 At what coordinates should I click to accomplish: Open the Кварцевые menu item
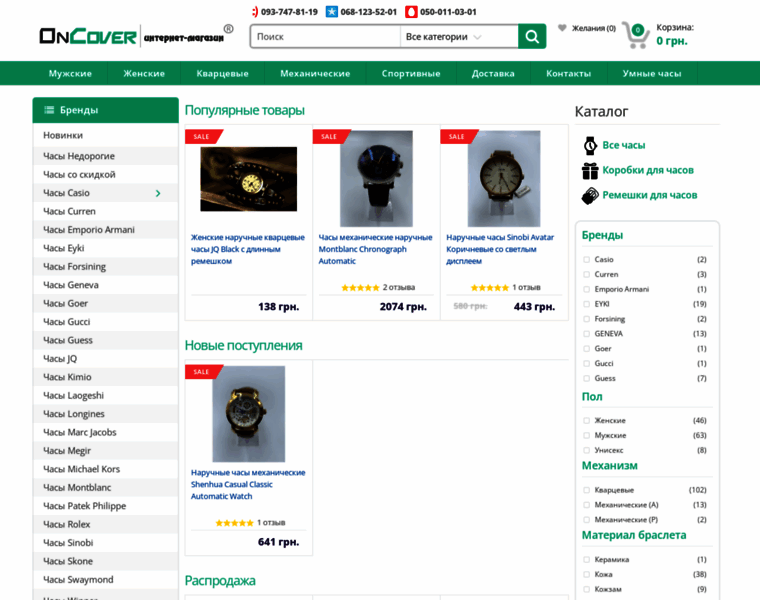click(222, 74)
